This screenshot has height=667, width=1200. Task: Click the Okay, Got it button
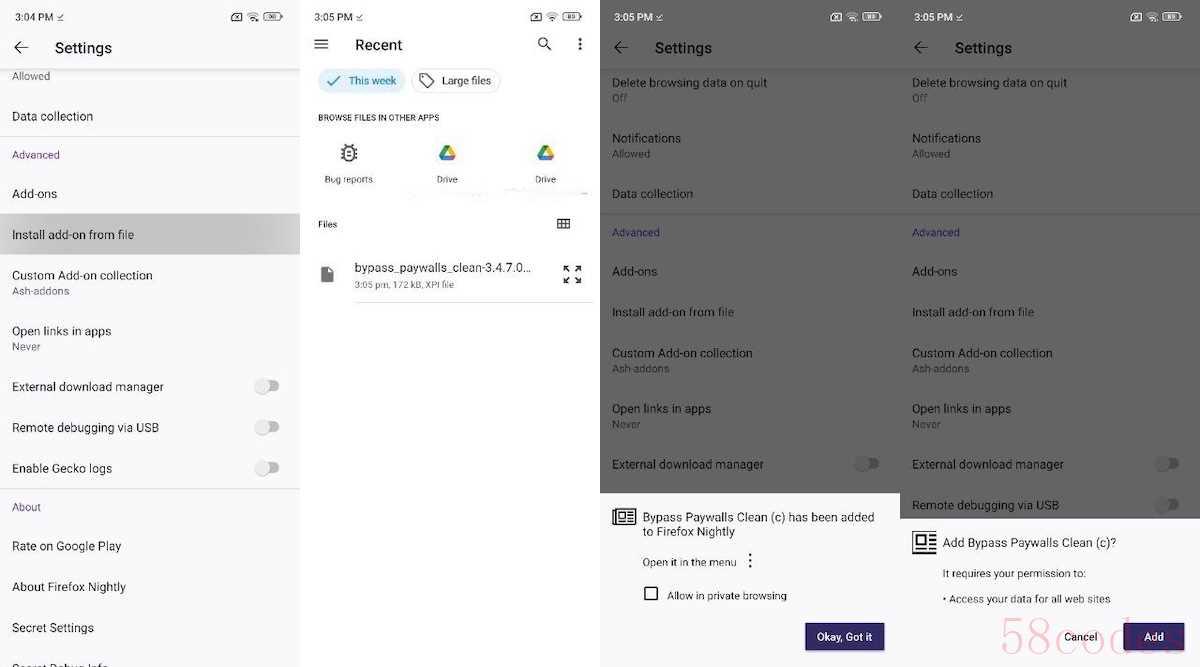pyautogui.click(x=845, y=636)
